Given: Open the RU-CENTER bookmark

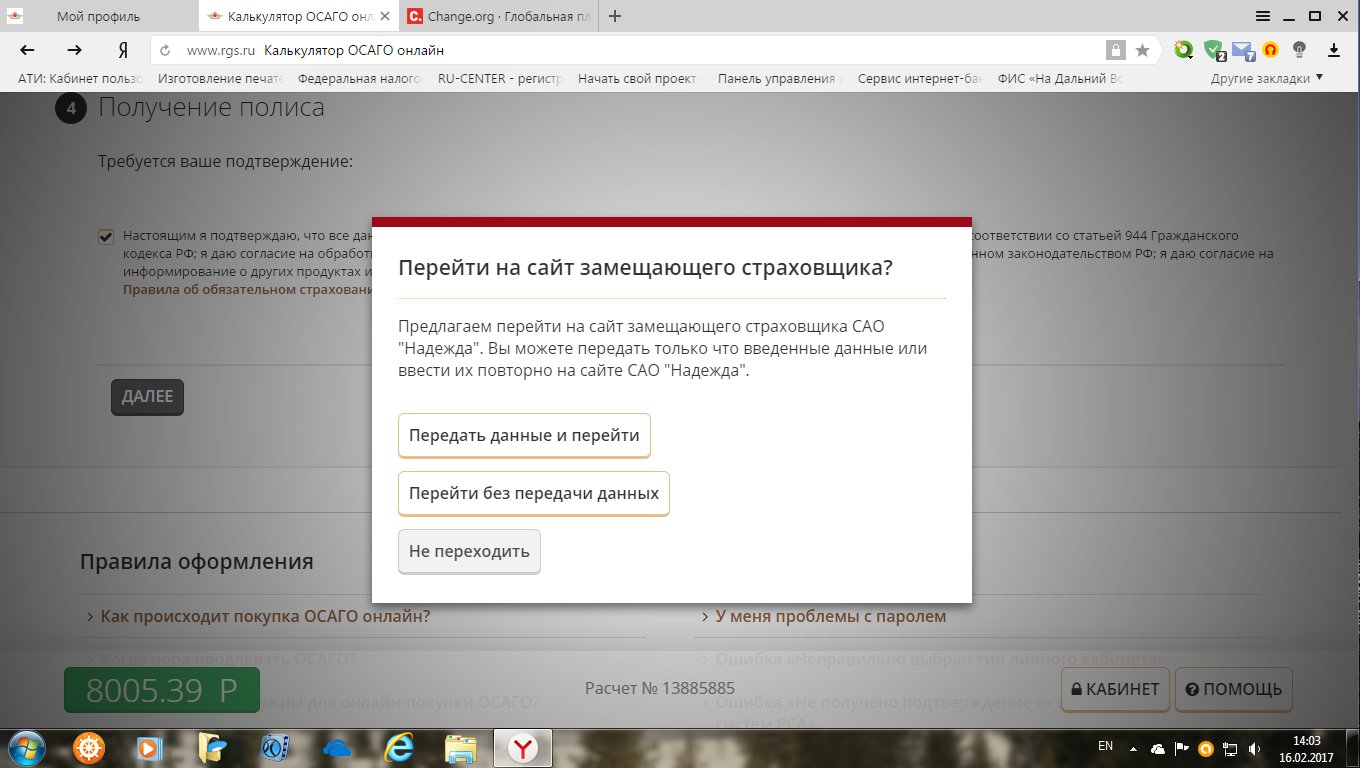Looking at the screenshot, I should click(501, 79).
